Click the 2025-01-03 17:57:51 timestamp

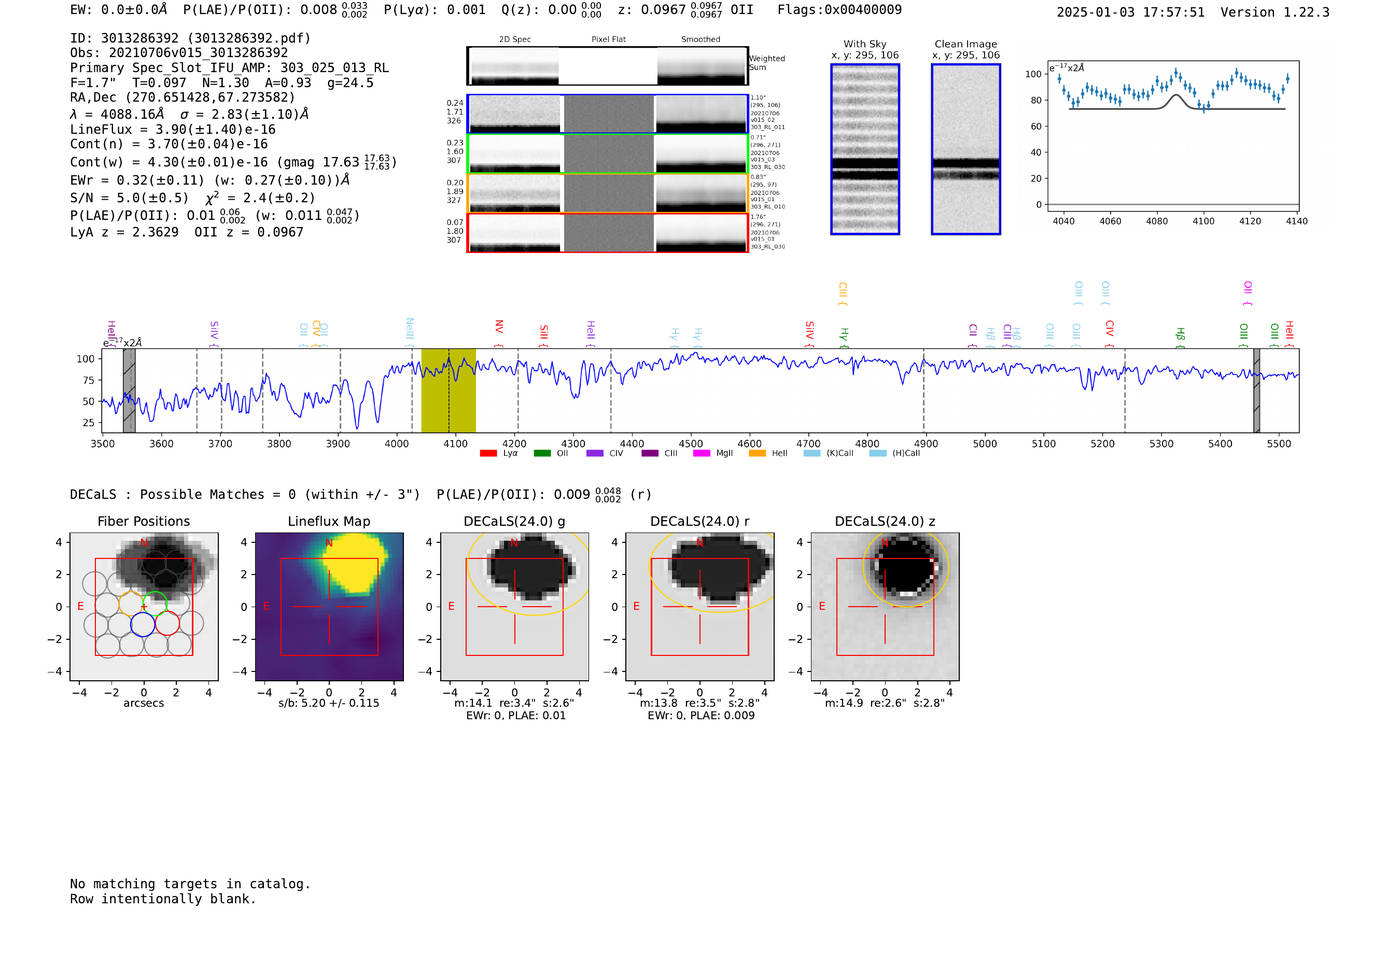[1131, 12]
